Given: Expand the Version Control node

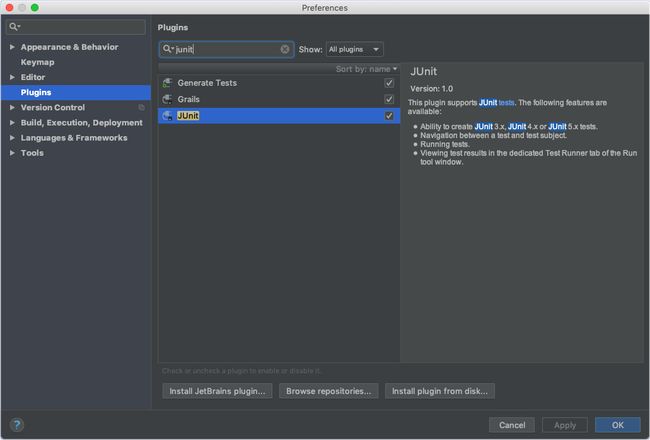Looking at the screenshot, I should coord(12,107).
